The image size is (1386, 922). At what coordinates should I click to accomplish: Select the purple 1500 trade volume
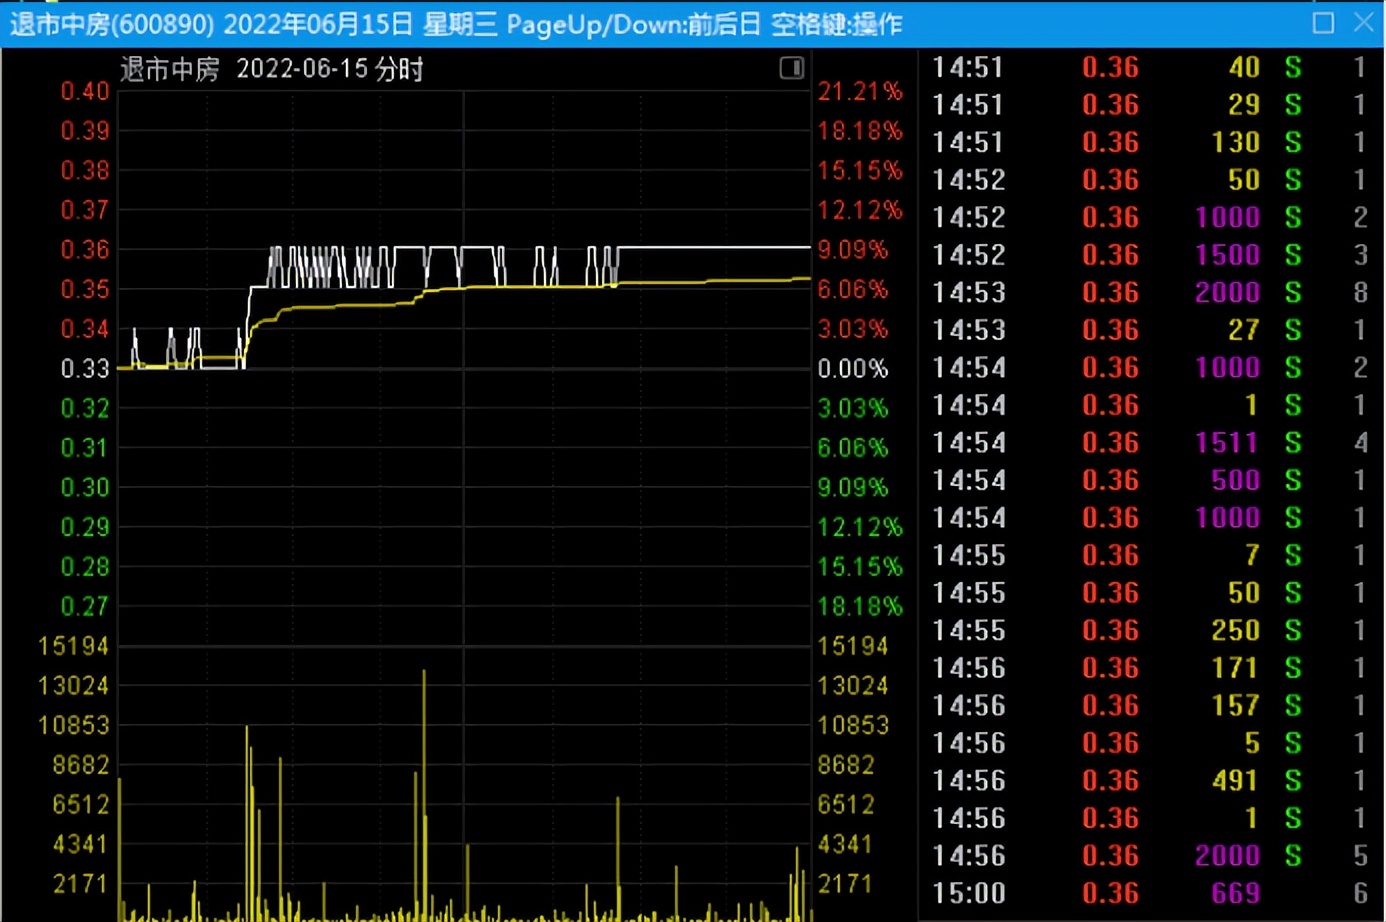tap(1228, 255)
